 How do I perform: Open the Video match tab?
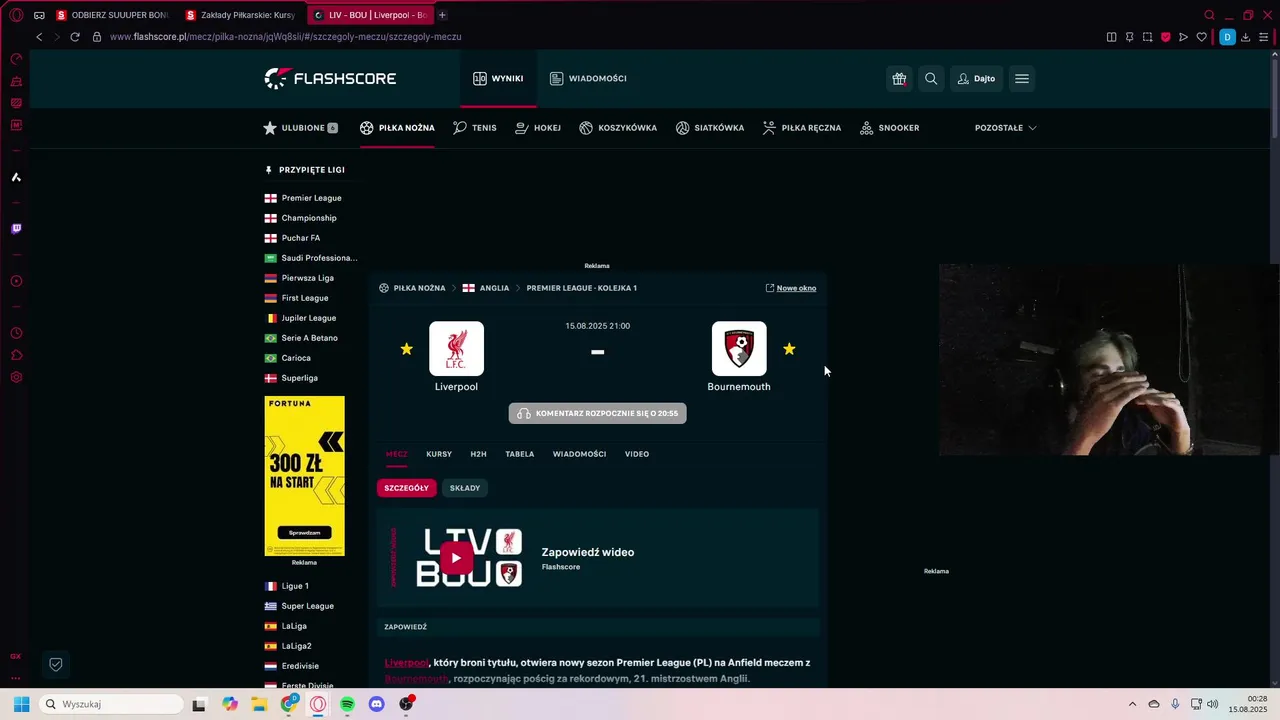[637, 454]
